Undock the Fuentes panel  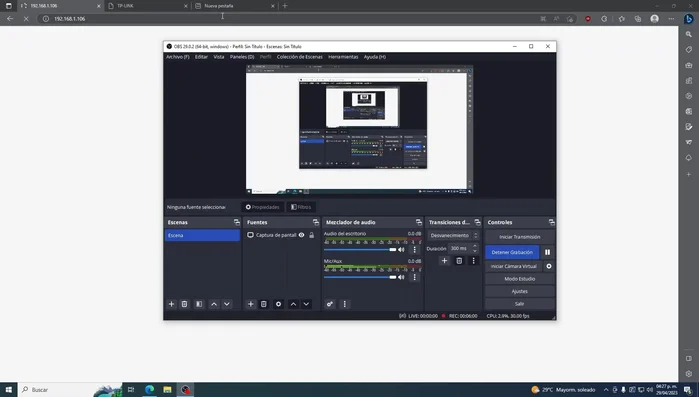coord(316,222)
